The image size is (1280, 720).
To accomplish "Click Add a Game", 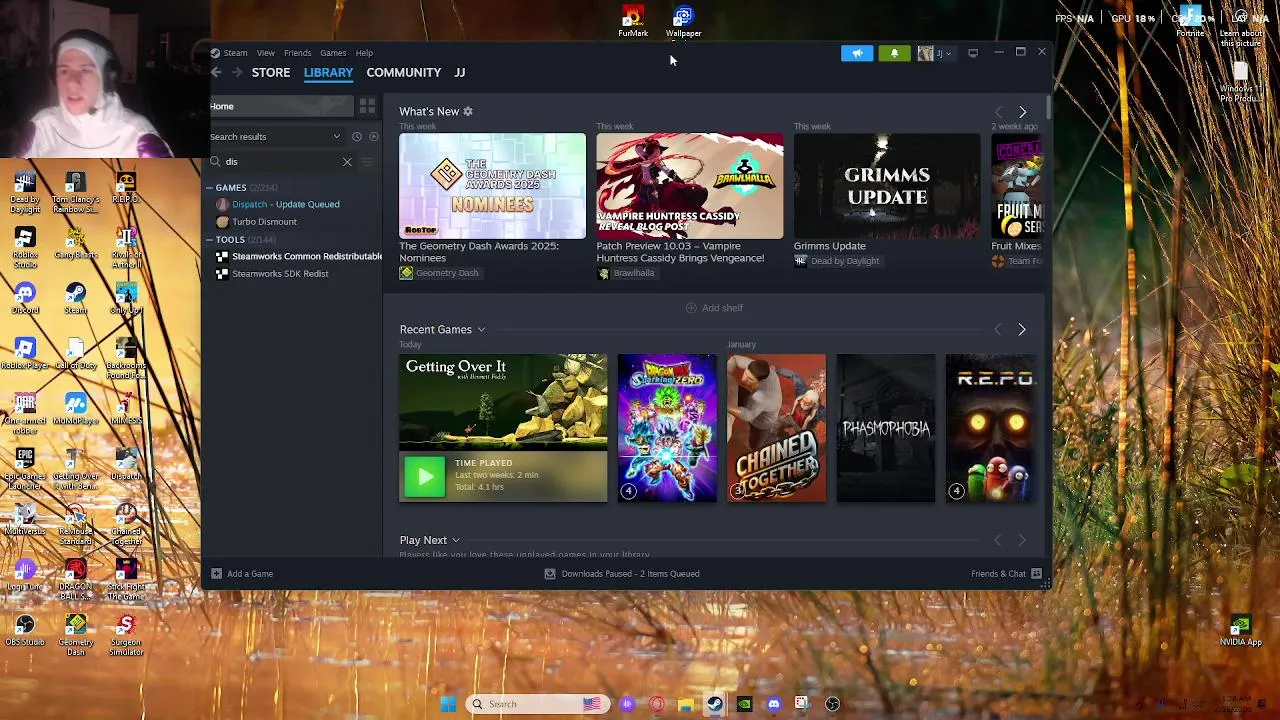I will coord(241,573).
